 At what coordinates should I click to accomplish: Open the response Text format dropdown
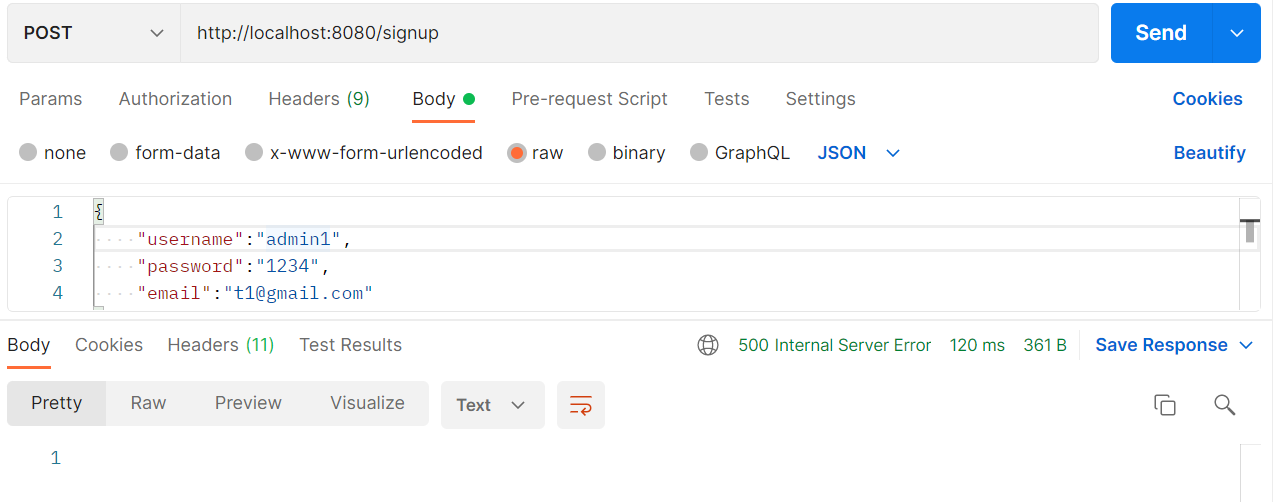click(x=493, y=405)
